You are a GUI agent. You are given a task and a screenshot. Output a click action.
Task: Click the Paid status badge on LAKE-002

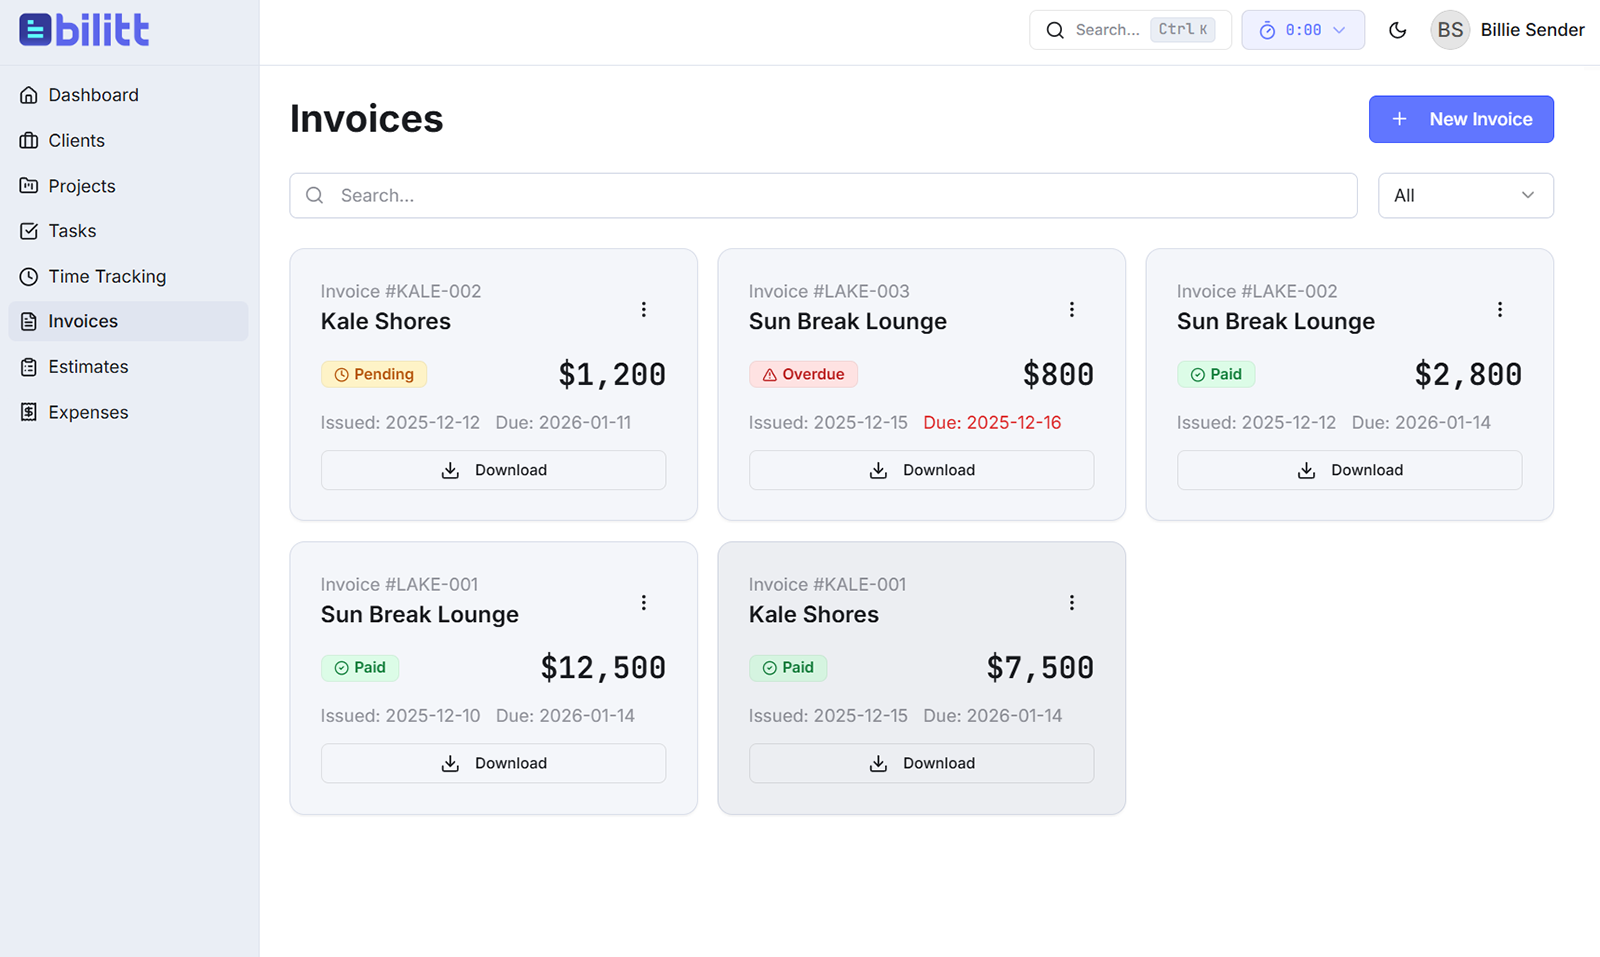pyautogui.click(x=1216, y=374)
